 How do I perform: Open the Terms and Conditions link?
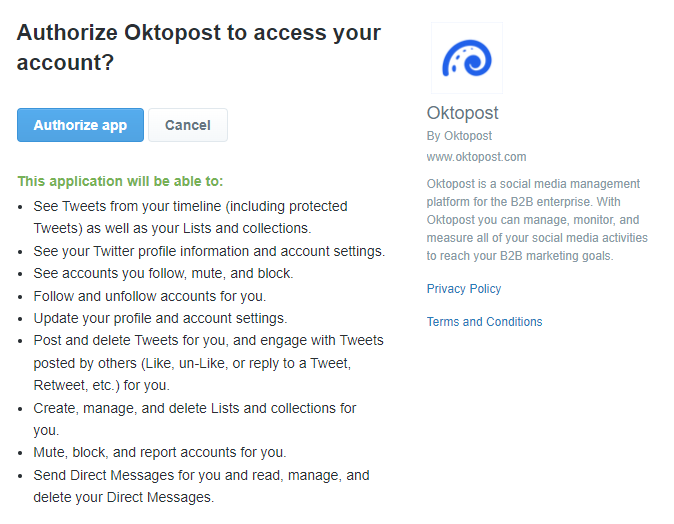click(x=484, y=322)
